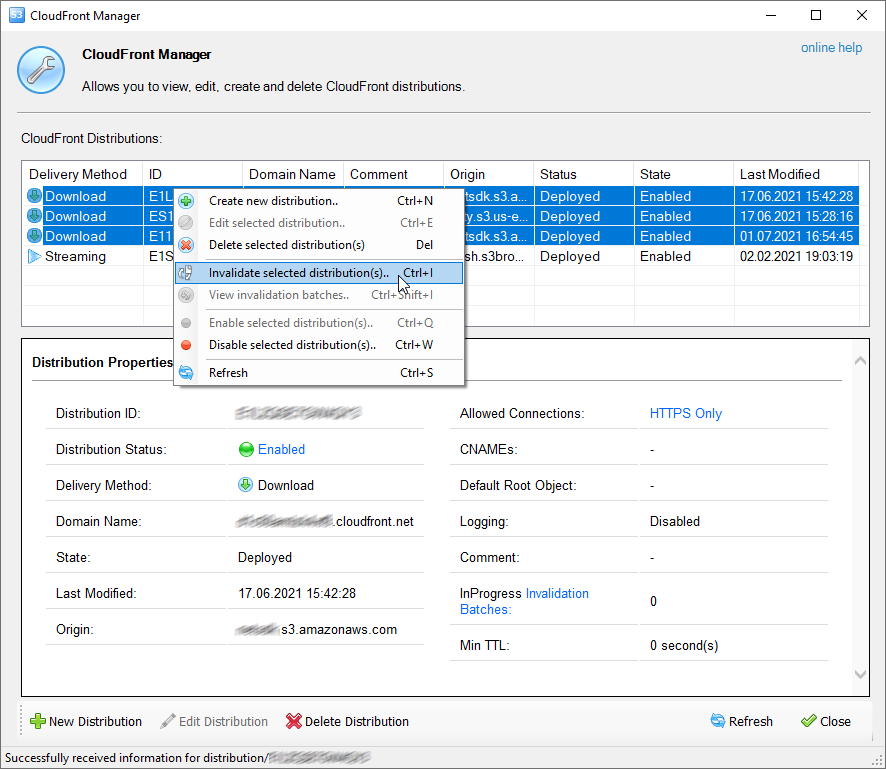The height and width of the screenshot is (769, 886).
Task: Click download icon of row modified 17.06.2021 15:28:16
Action: (34, 216)
